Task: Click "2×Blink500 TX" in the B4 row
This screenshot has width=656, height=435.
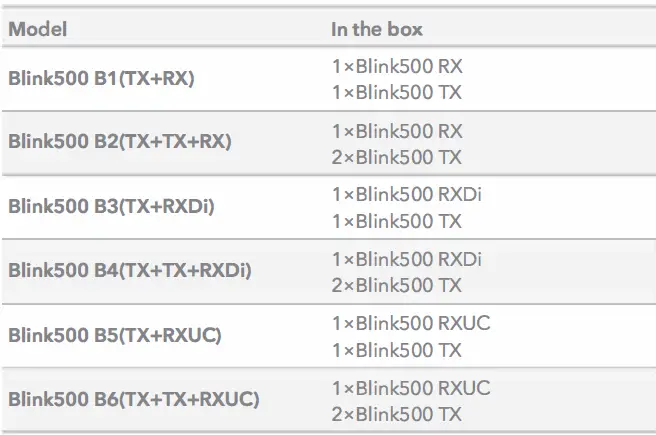Action: 397,285
